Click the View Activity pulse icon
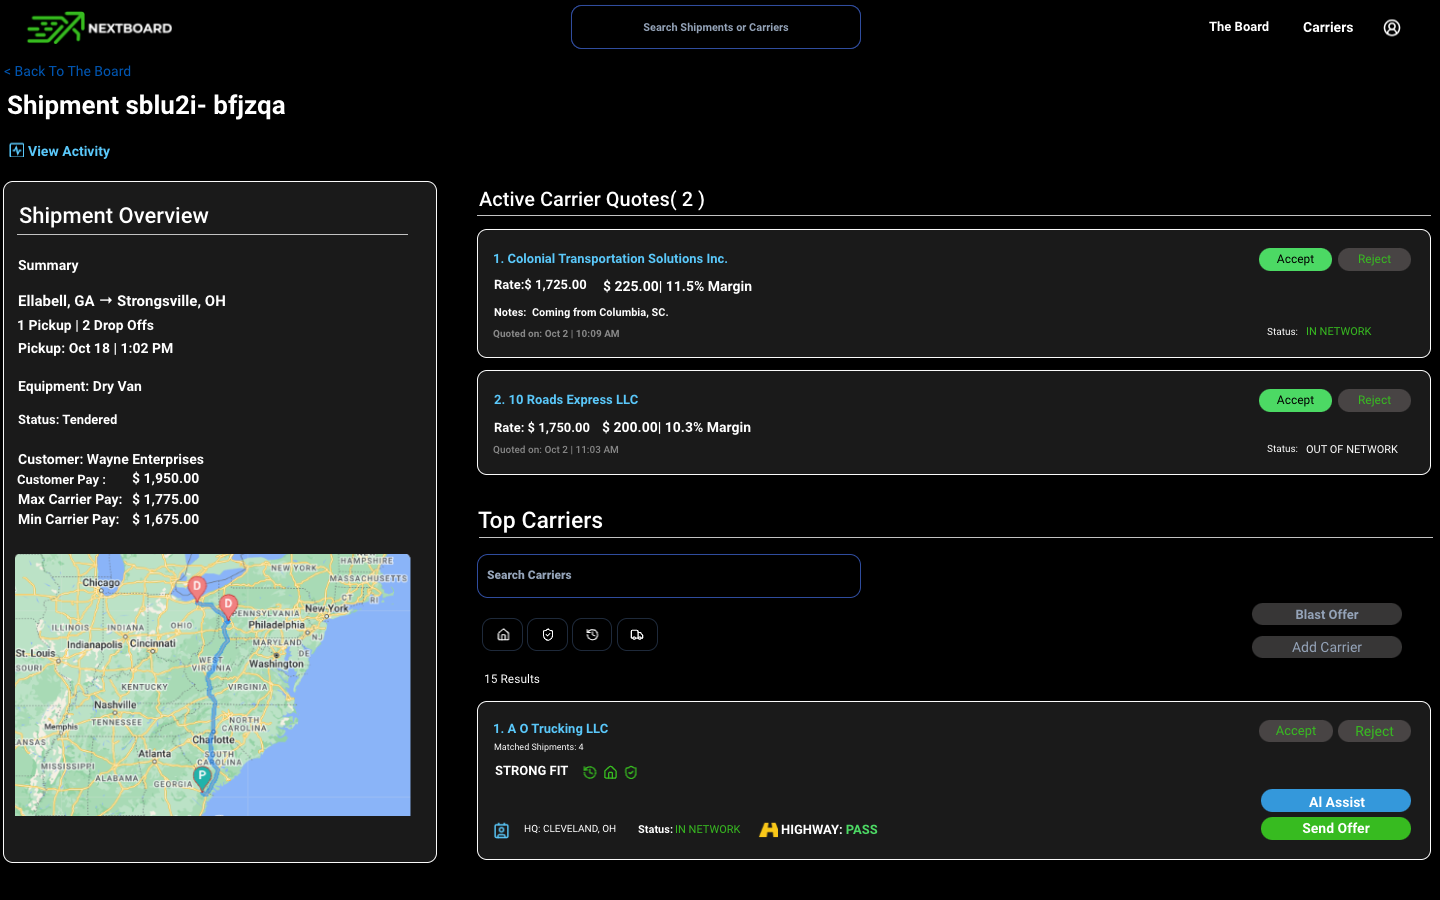Image resolution: width=1440 pixels, height=900 pixels. (x=16, y=150)
